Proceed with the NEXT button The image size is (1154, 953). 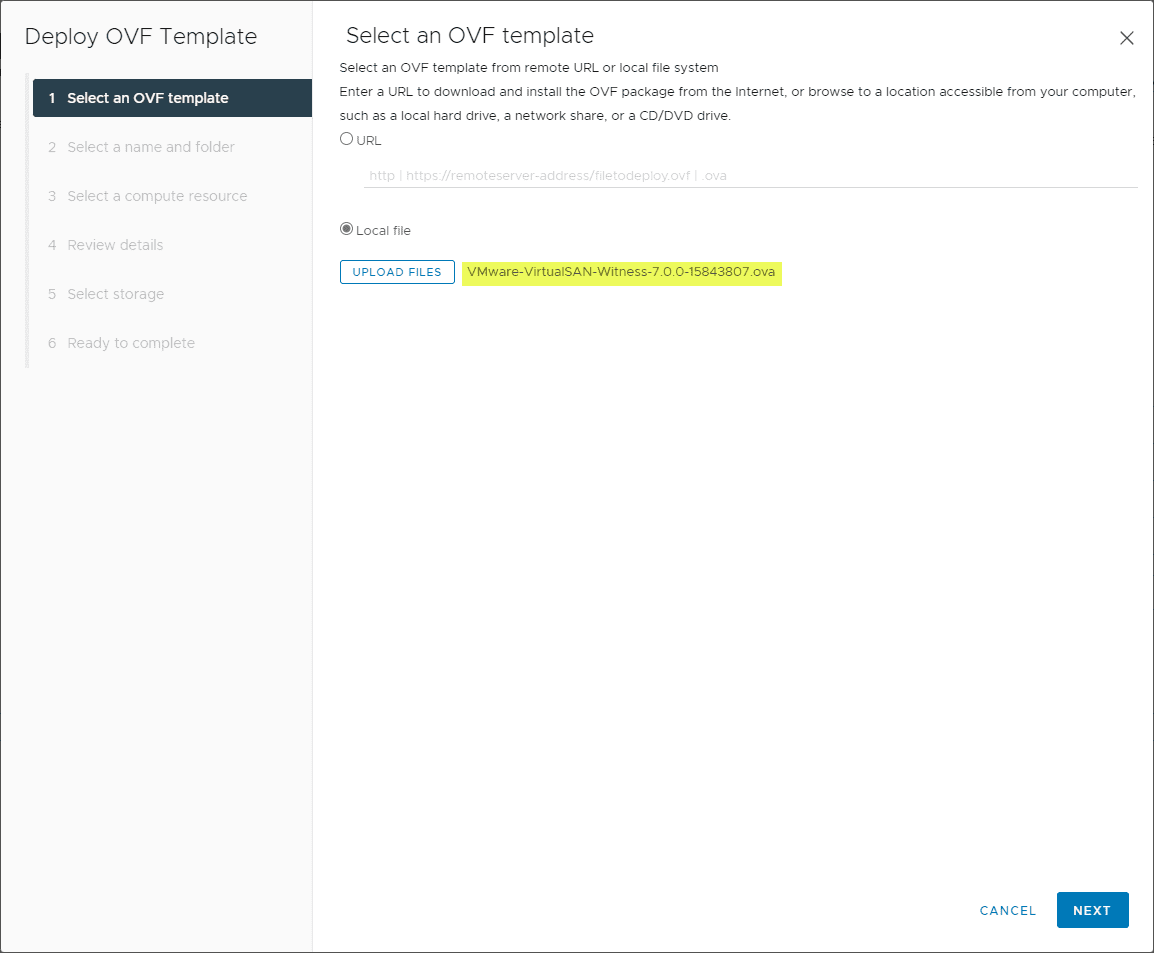[x=1092, y=910]
